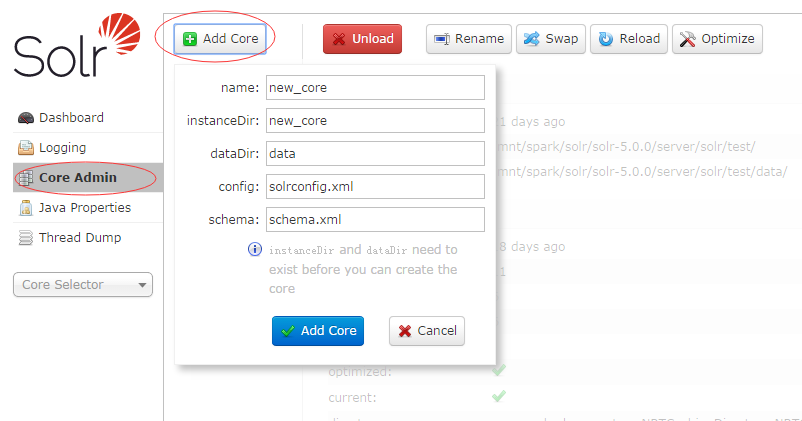The image size is (802, 421).
Task: Reload the selected core
Action: click(629, 39)
